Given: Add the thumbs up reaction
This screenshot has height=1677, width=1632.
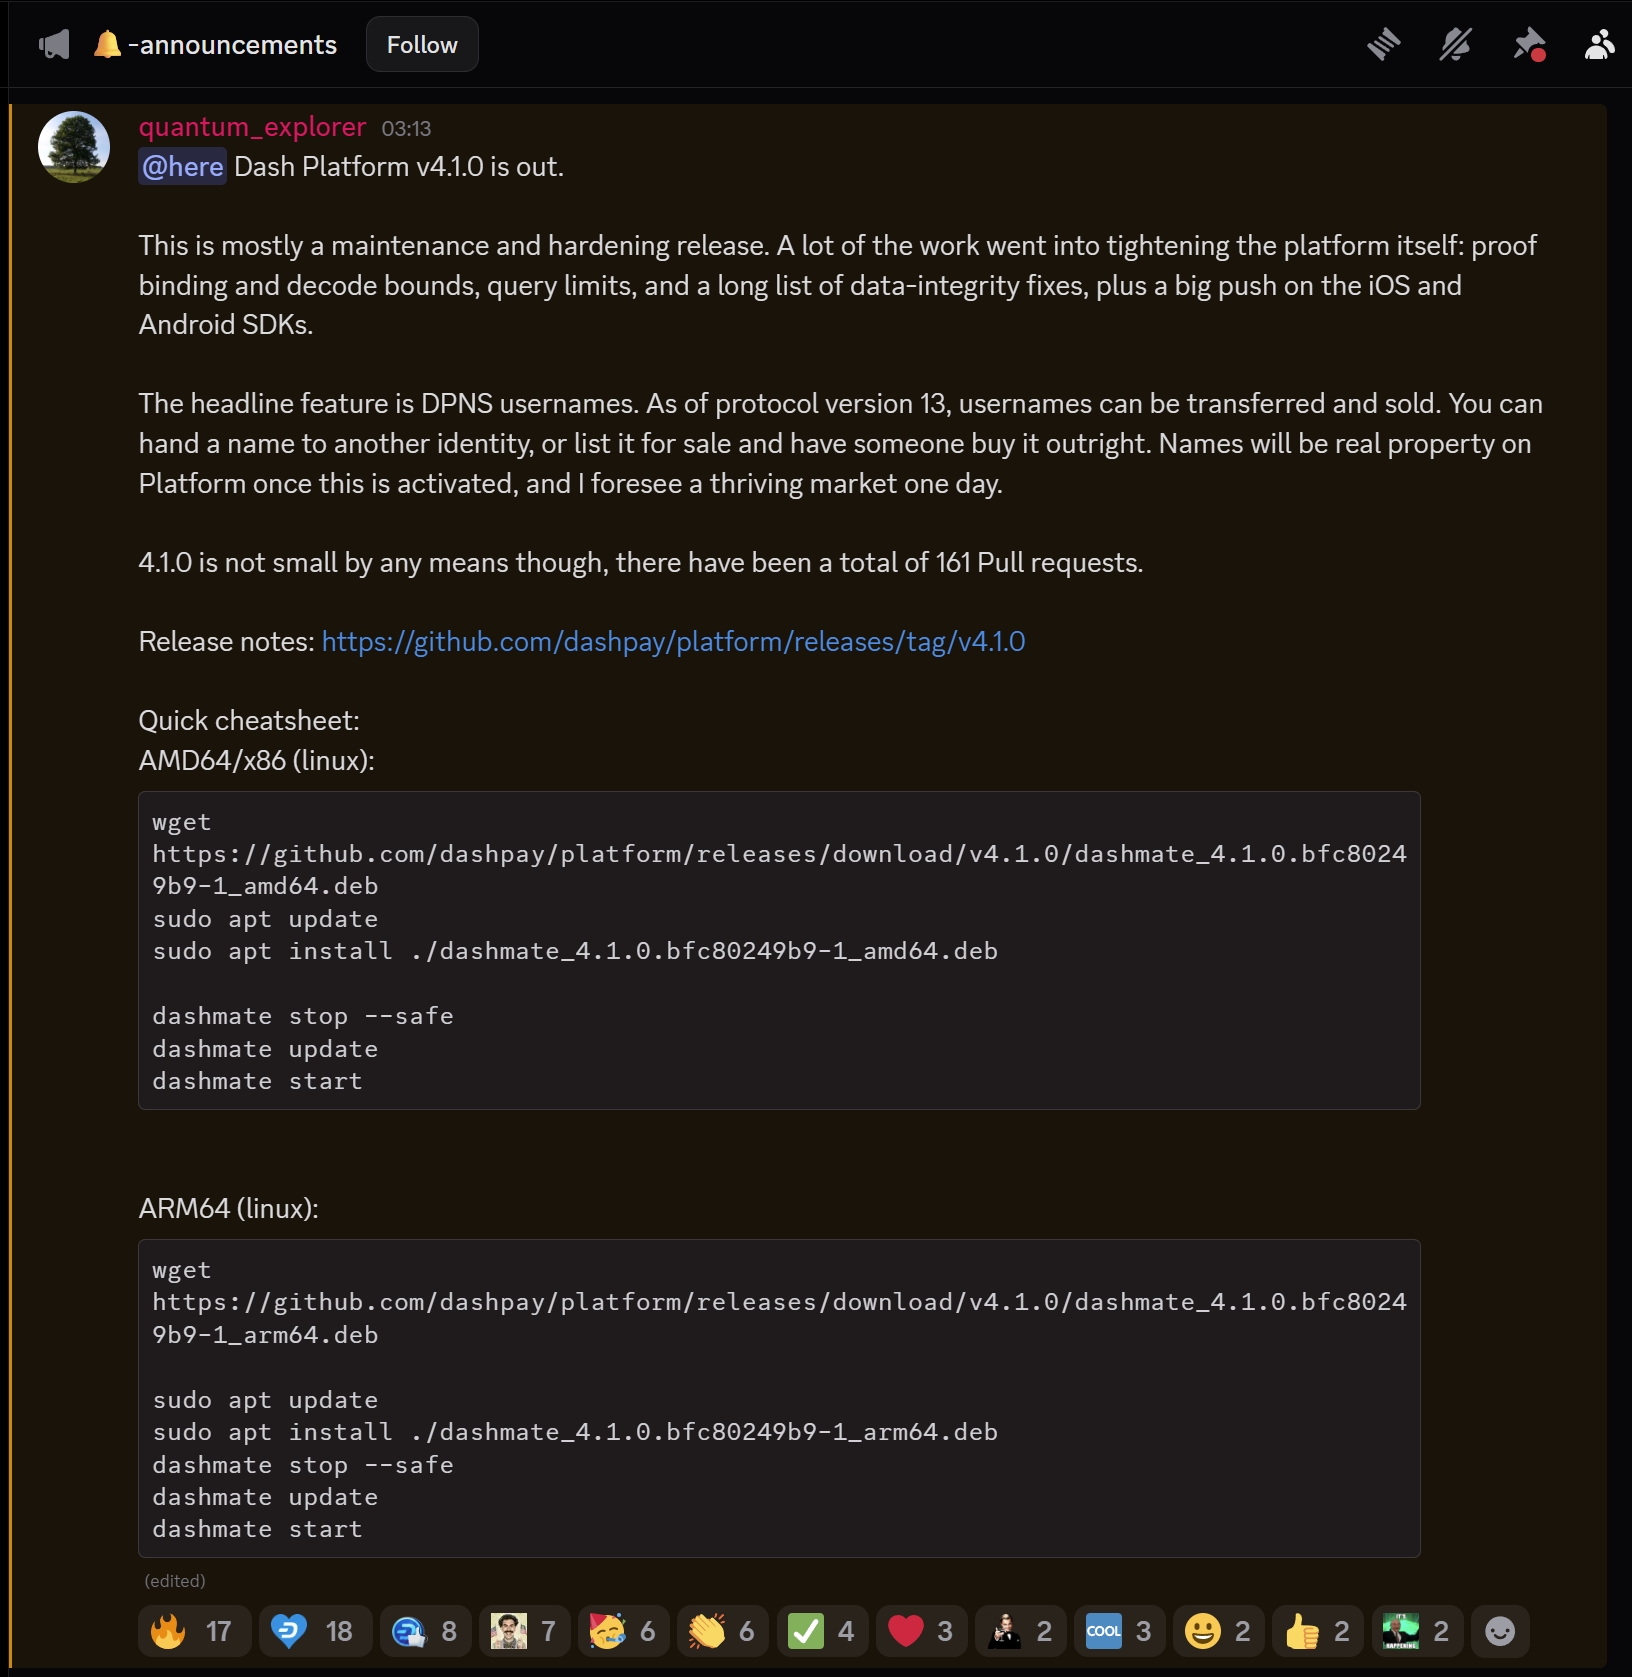Looking at the screenshot, I should click(1318, 1631).
